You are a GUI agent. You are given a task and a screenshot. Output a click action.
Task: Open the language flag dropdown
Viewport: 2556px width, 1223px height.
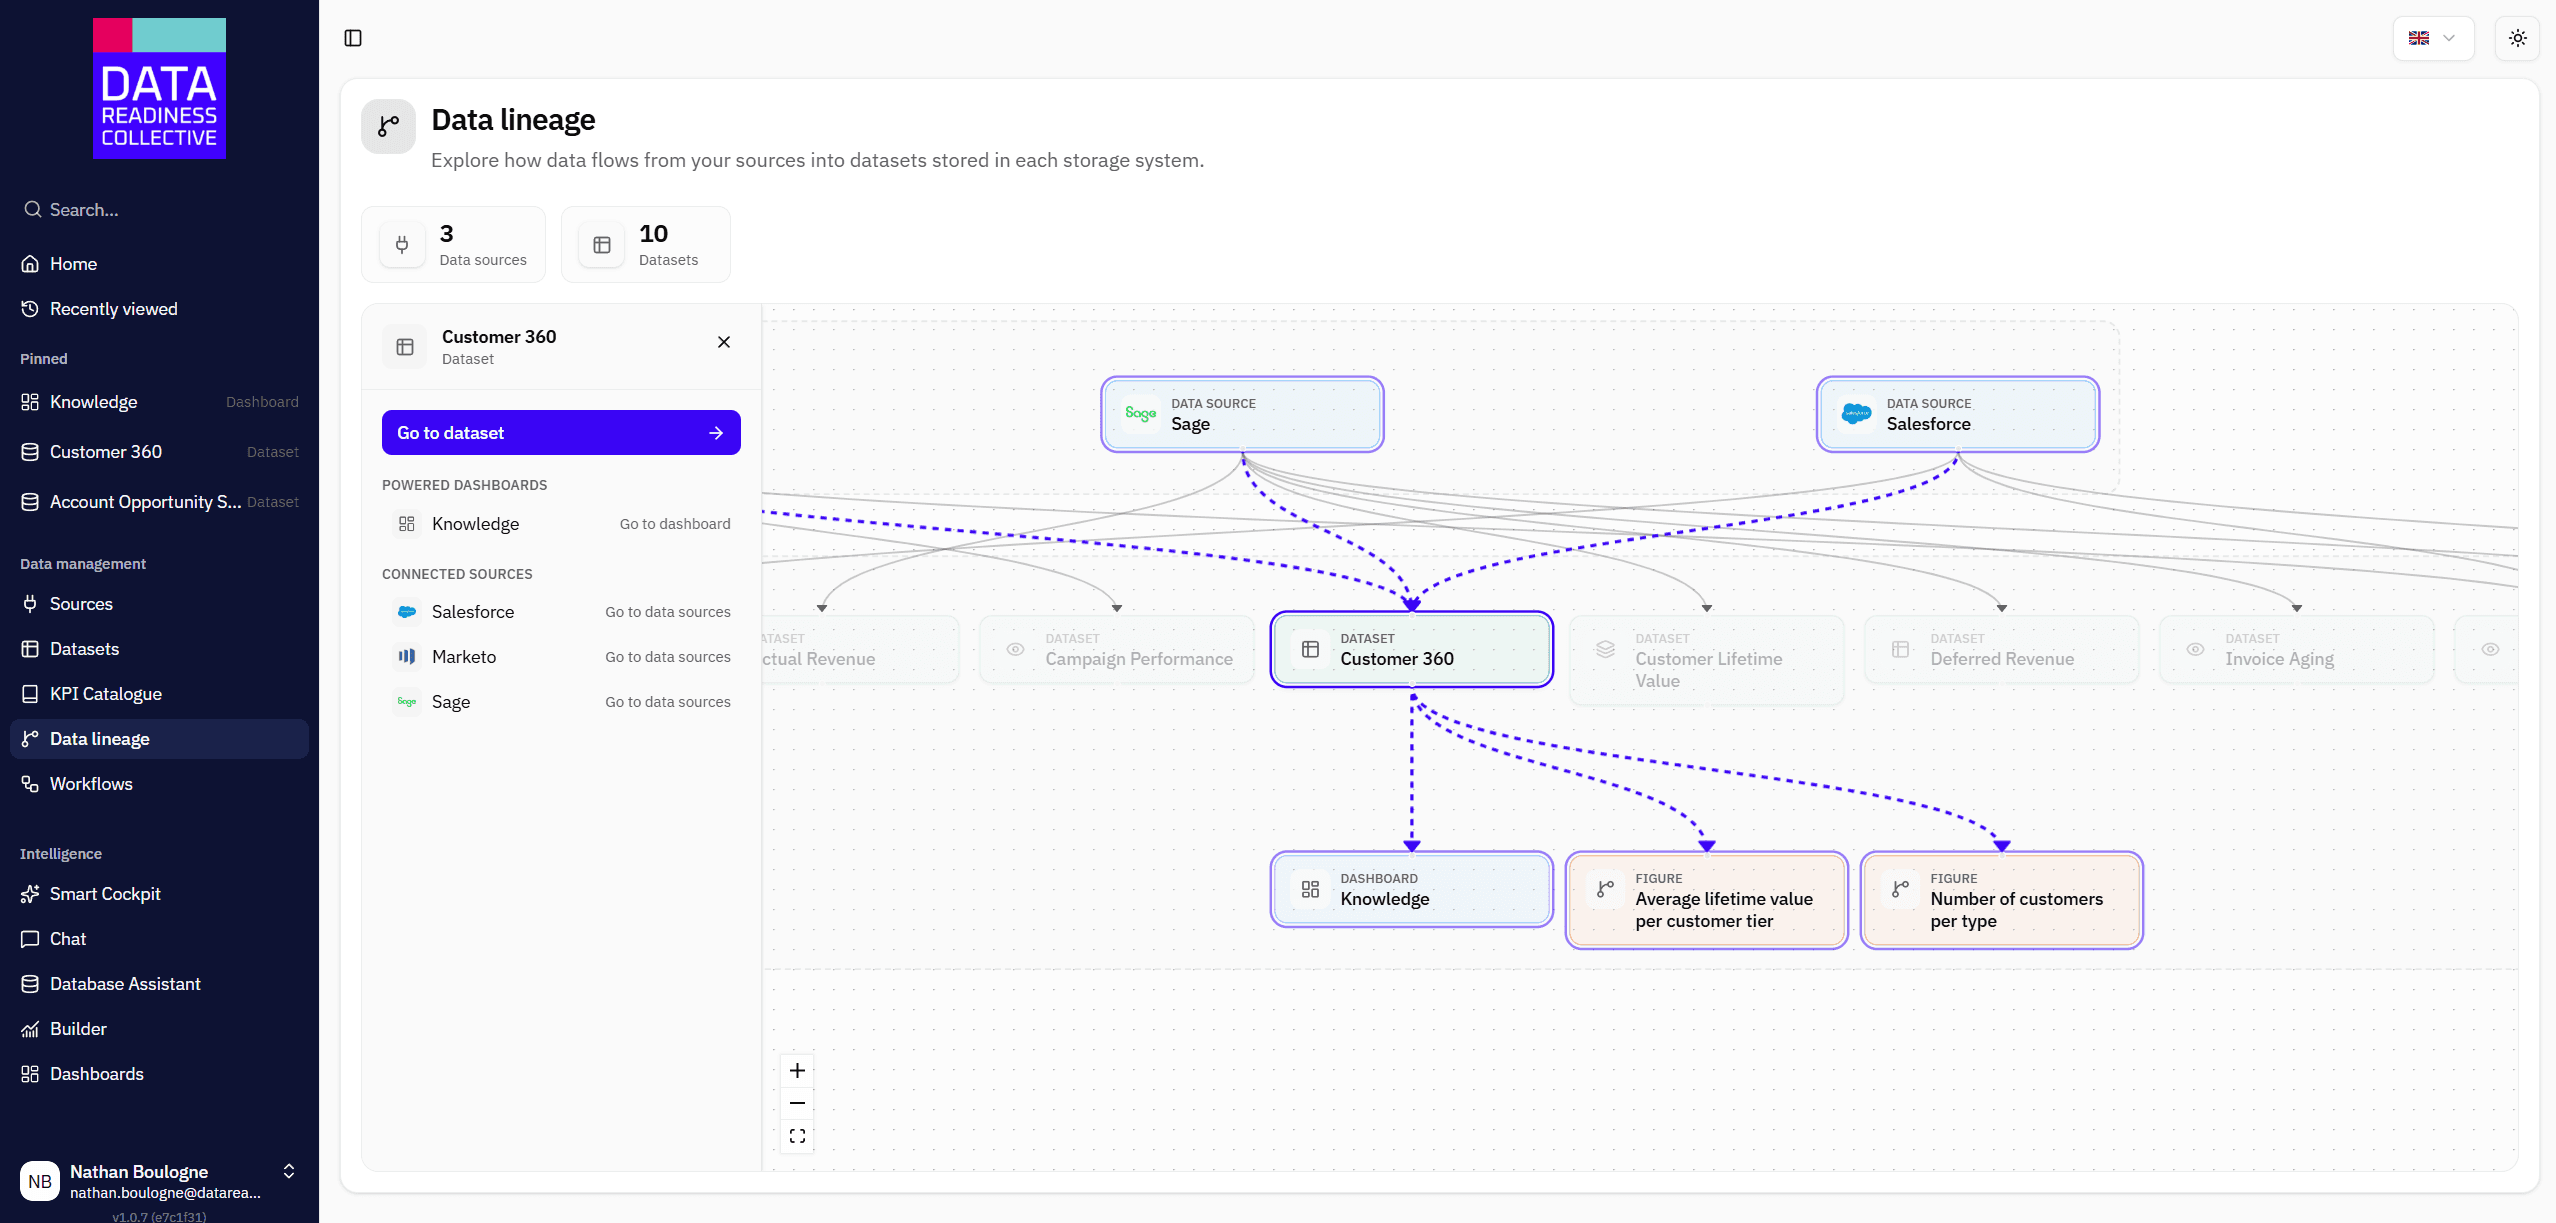2433,38
